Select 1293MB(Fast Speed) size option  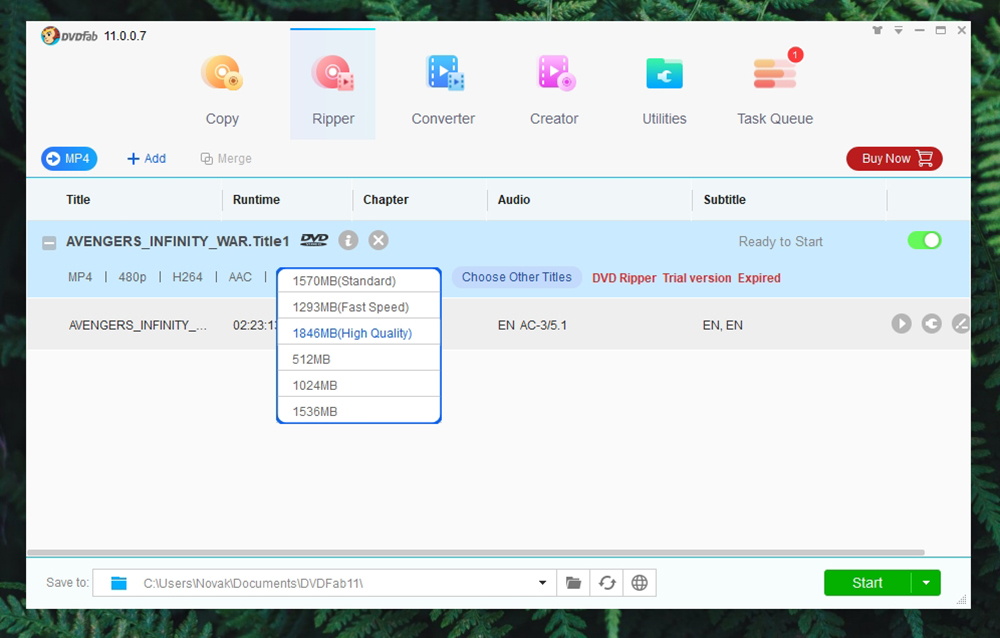click(358, 307)
